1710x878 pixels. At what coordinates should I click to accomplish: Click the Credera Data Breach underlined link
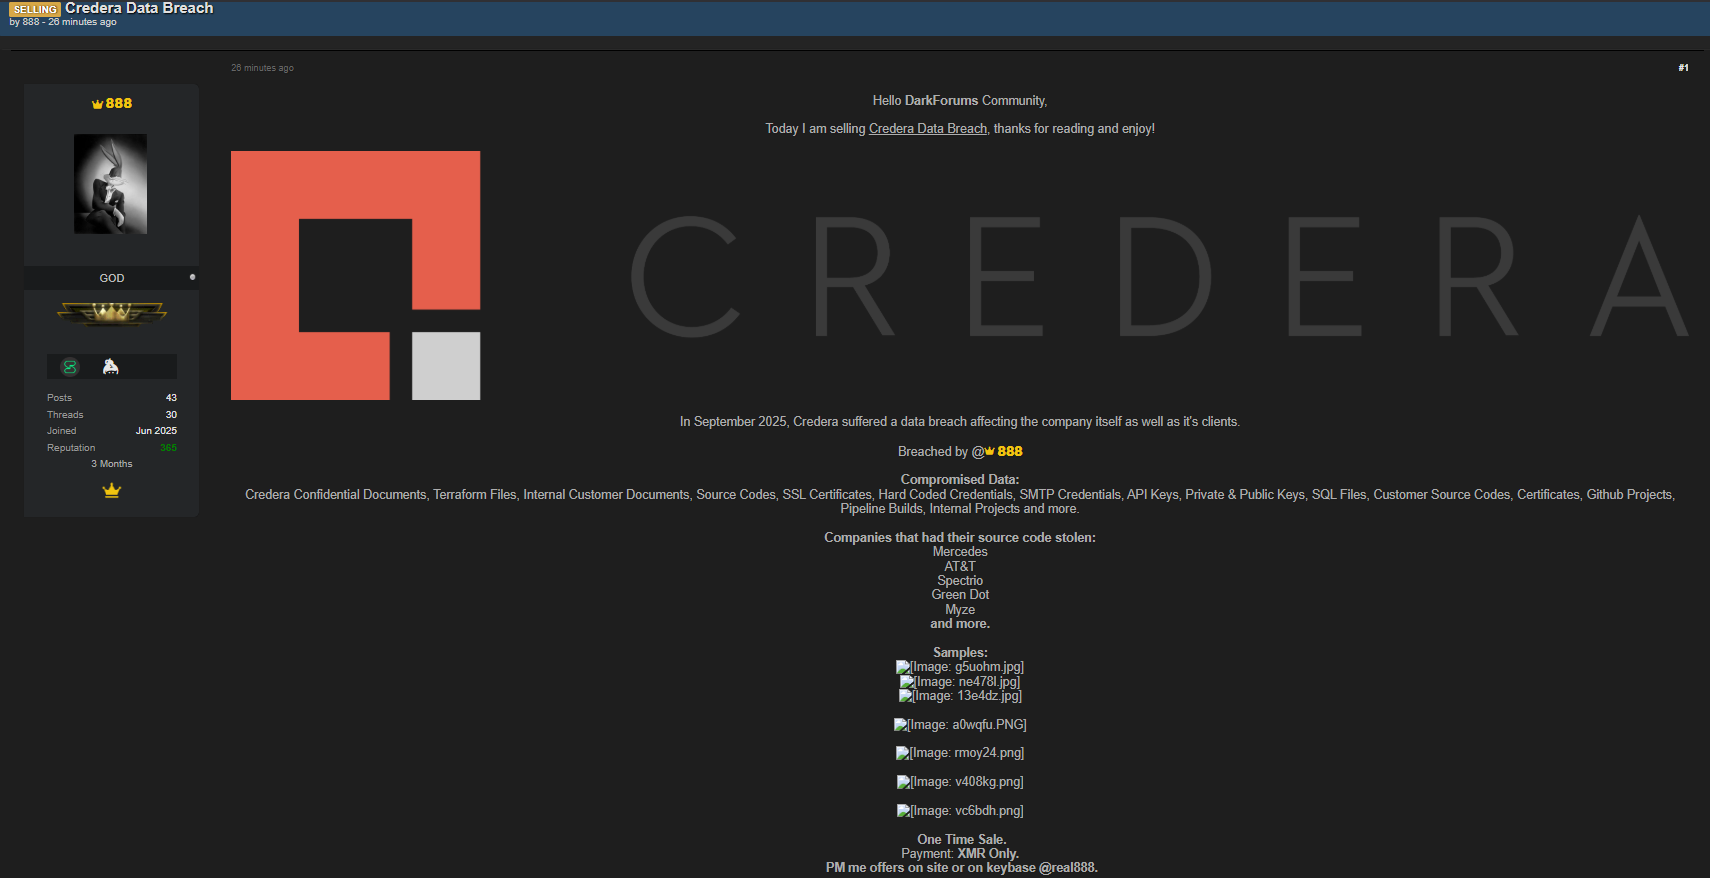point(927,129)
